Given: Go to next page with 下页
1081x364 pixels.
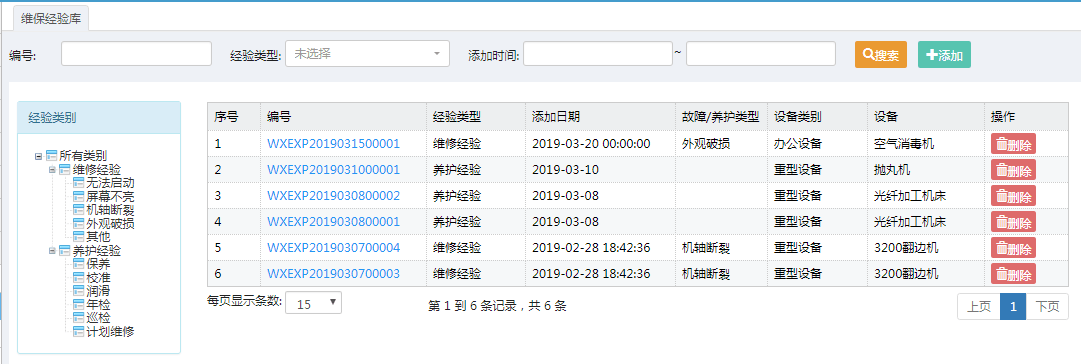Looking at the screenshot, I should (1047, 307).
